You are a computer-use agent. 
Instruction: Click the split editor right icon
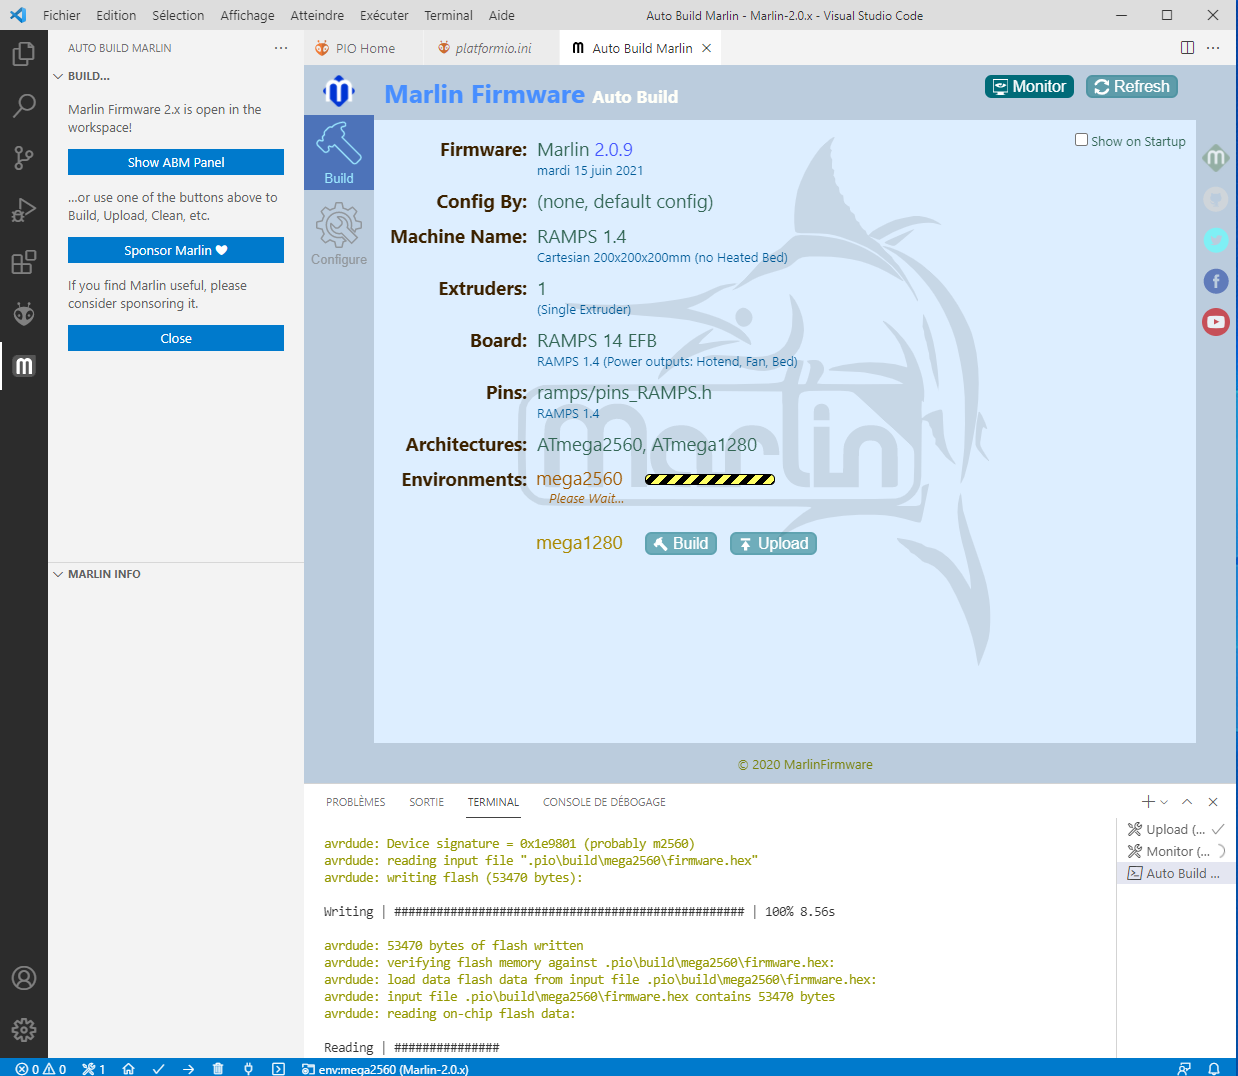coord(1187,48)
